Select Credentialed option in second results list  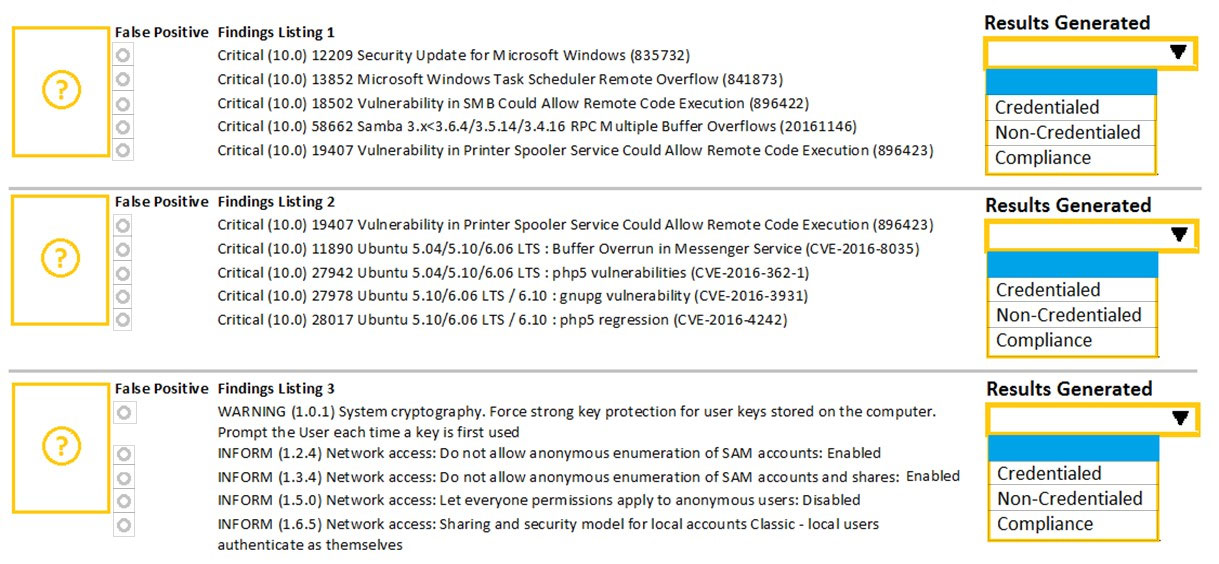click(1071, 290)
